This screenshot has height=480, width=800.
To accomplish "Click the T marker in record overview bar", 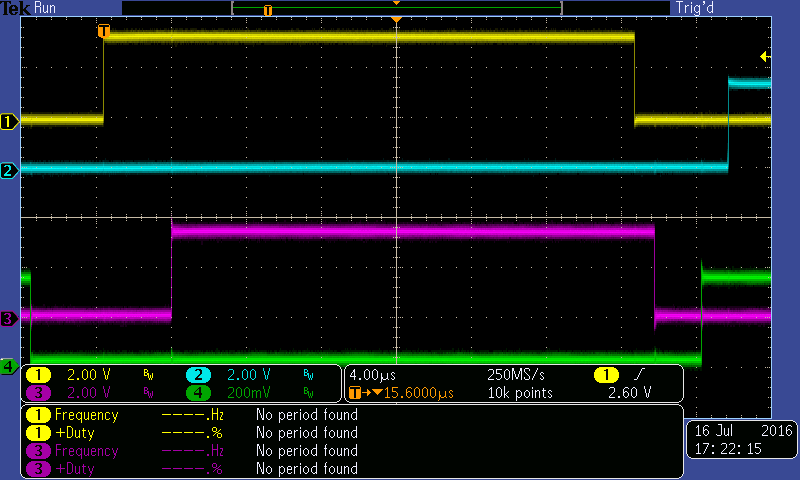I will (267, 10).
